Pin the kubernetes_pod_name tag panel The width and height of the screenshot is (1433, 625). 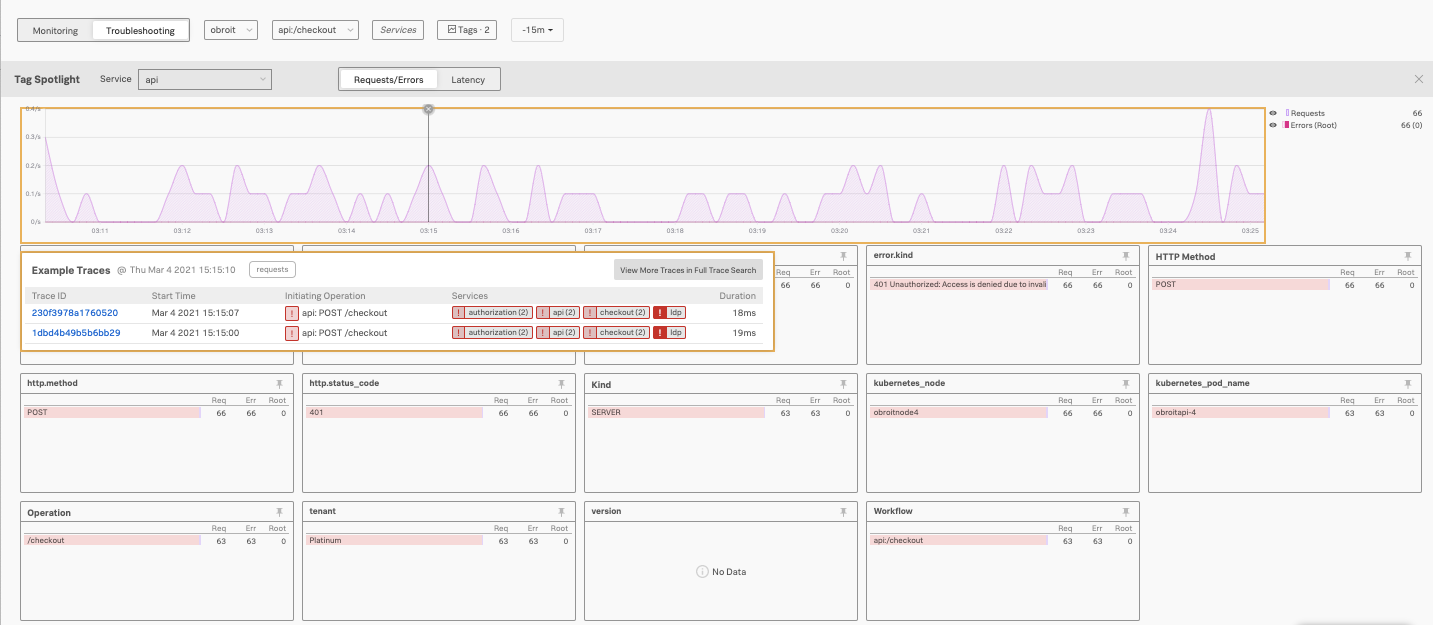coord(1407,383)
